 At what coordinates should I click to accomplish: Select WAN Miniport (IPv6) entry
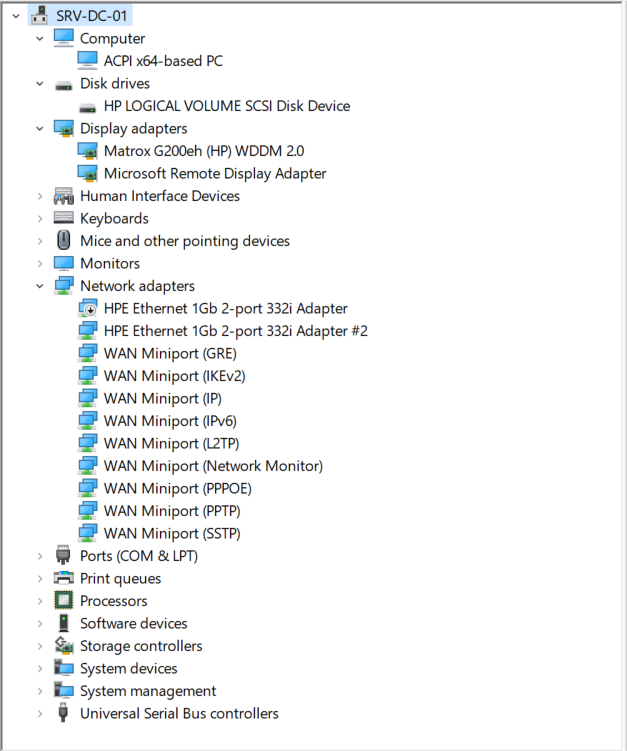[170, 421]
